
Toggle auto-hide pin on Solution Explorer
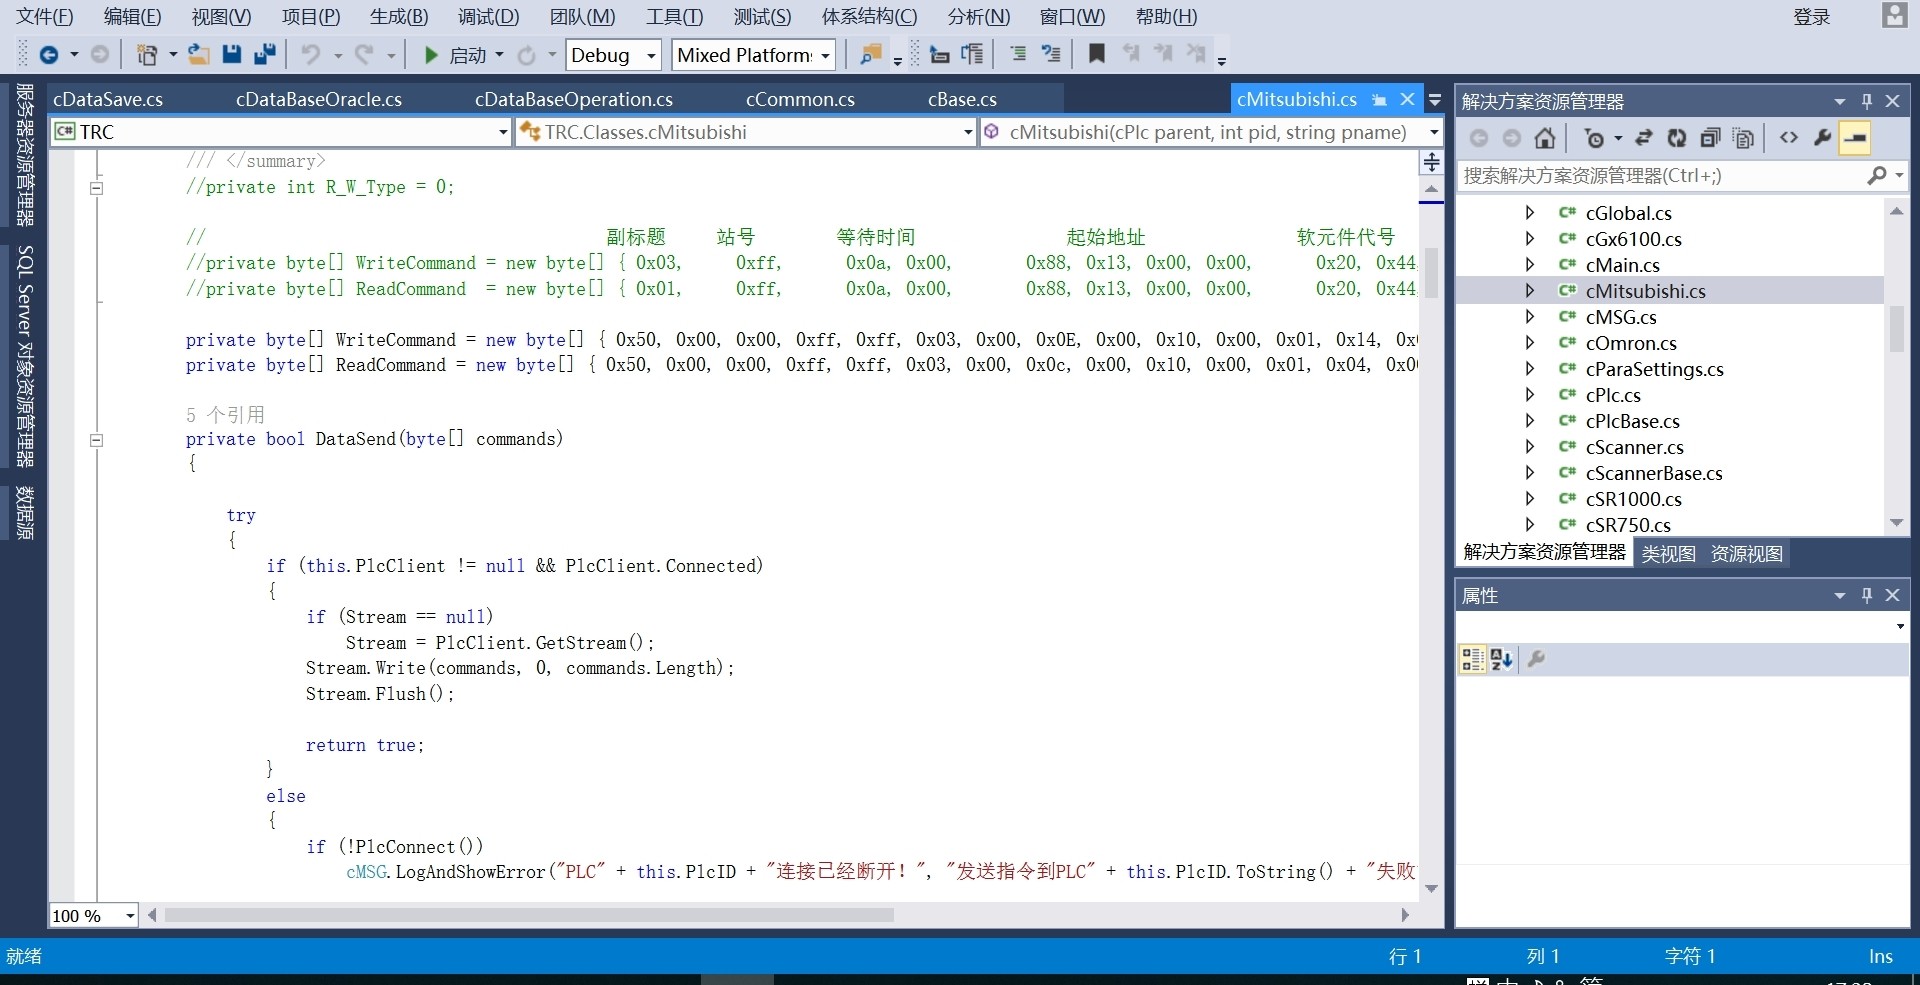click(x=1866, y=101)
